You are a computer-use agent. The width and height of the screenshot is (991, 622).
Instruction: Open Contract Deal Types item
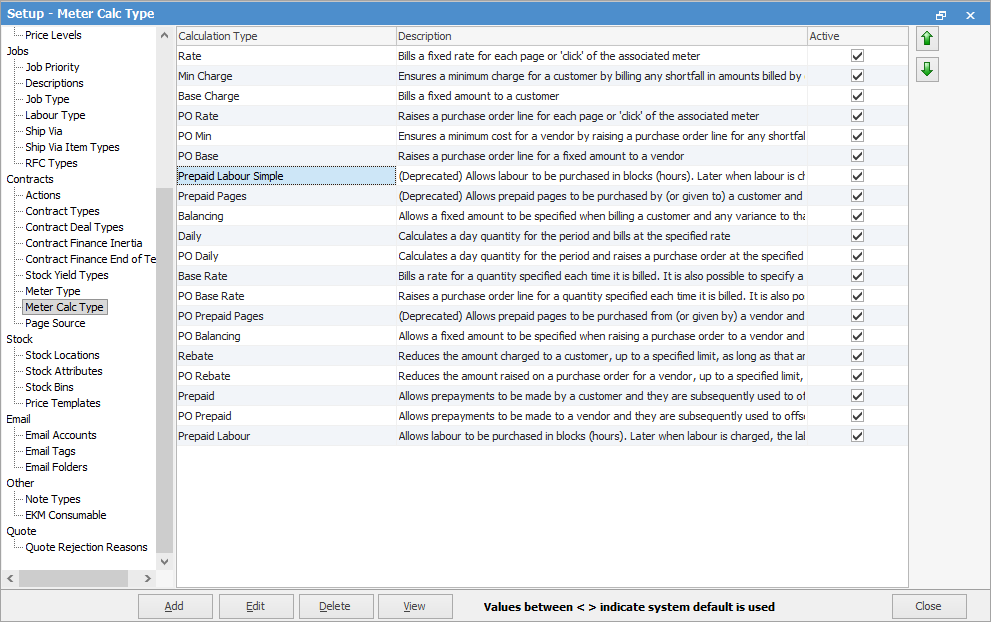coord(74,227)
